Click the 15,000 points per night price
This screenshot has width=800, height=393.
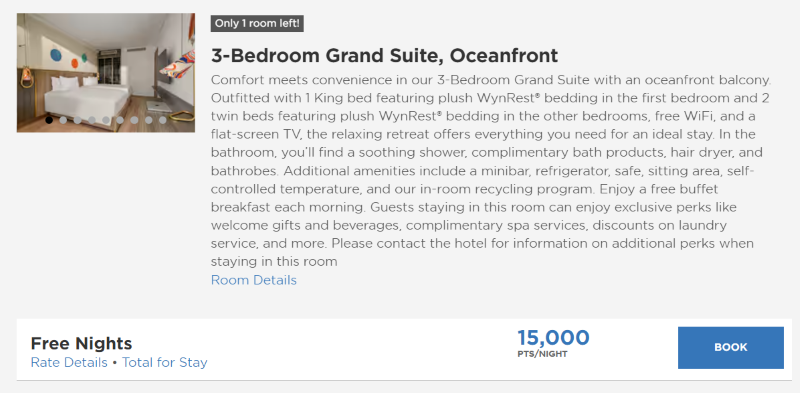554,338
